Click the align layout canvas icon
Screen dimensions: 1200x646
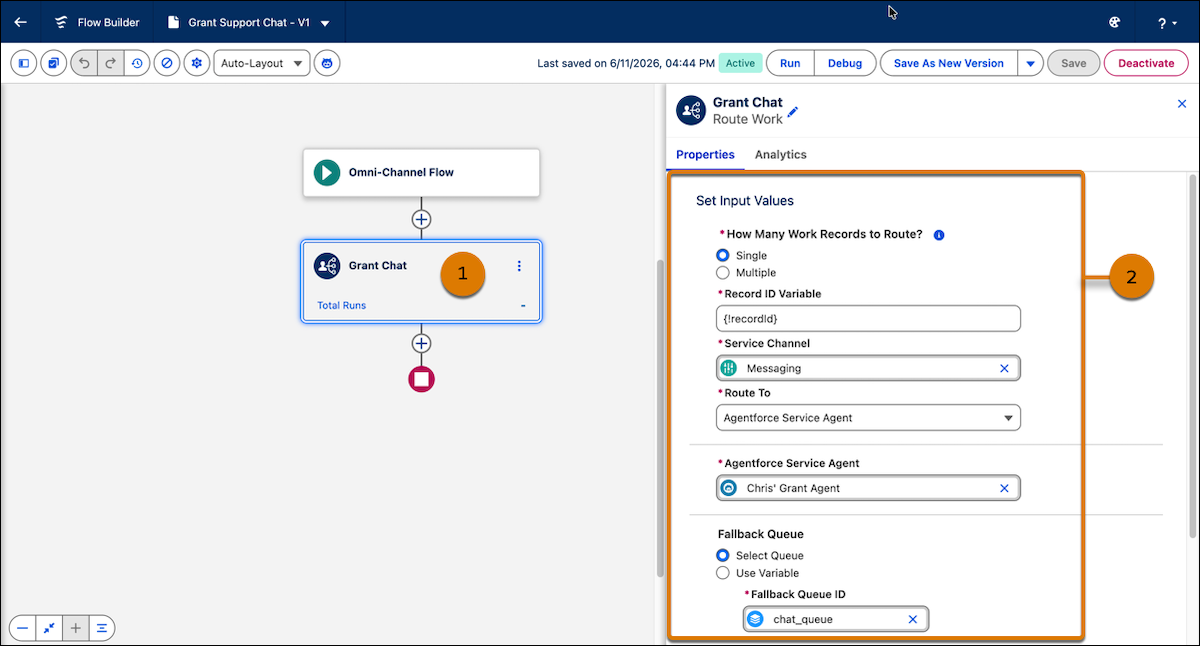coord(102,628)
